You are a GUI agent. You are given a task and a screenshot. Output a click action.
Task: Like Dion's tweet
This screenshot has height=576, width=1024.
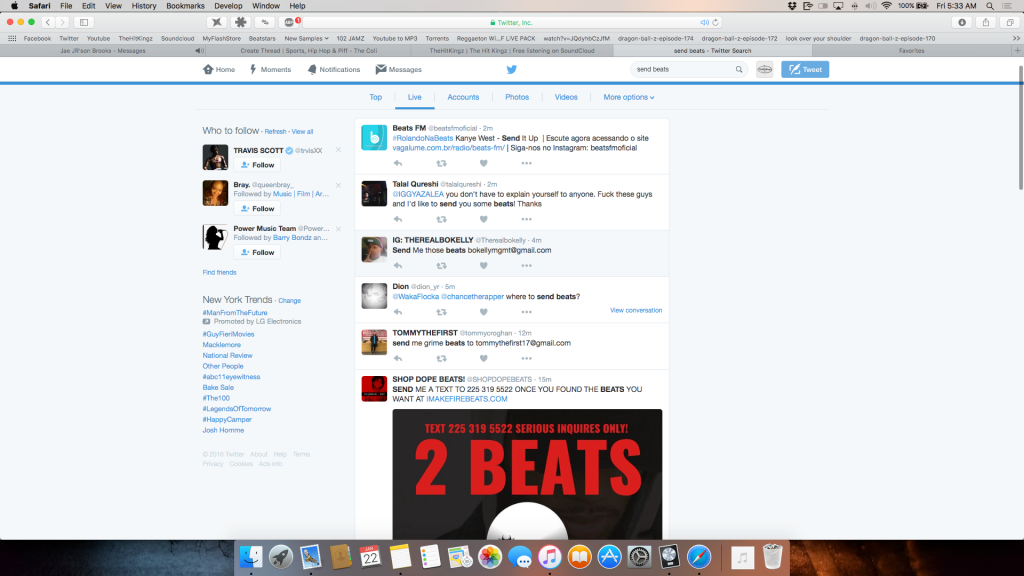(483, 312)
